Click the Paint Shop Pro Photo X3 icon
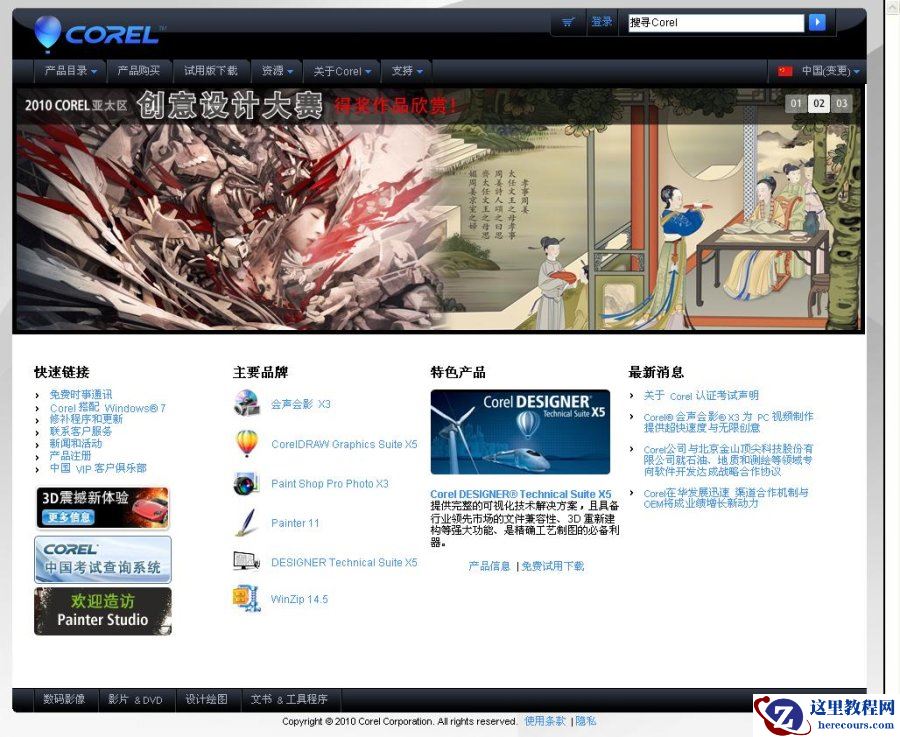This screenshot has height=737, width=900. (x=246, y=483)
